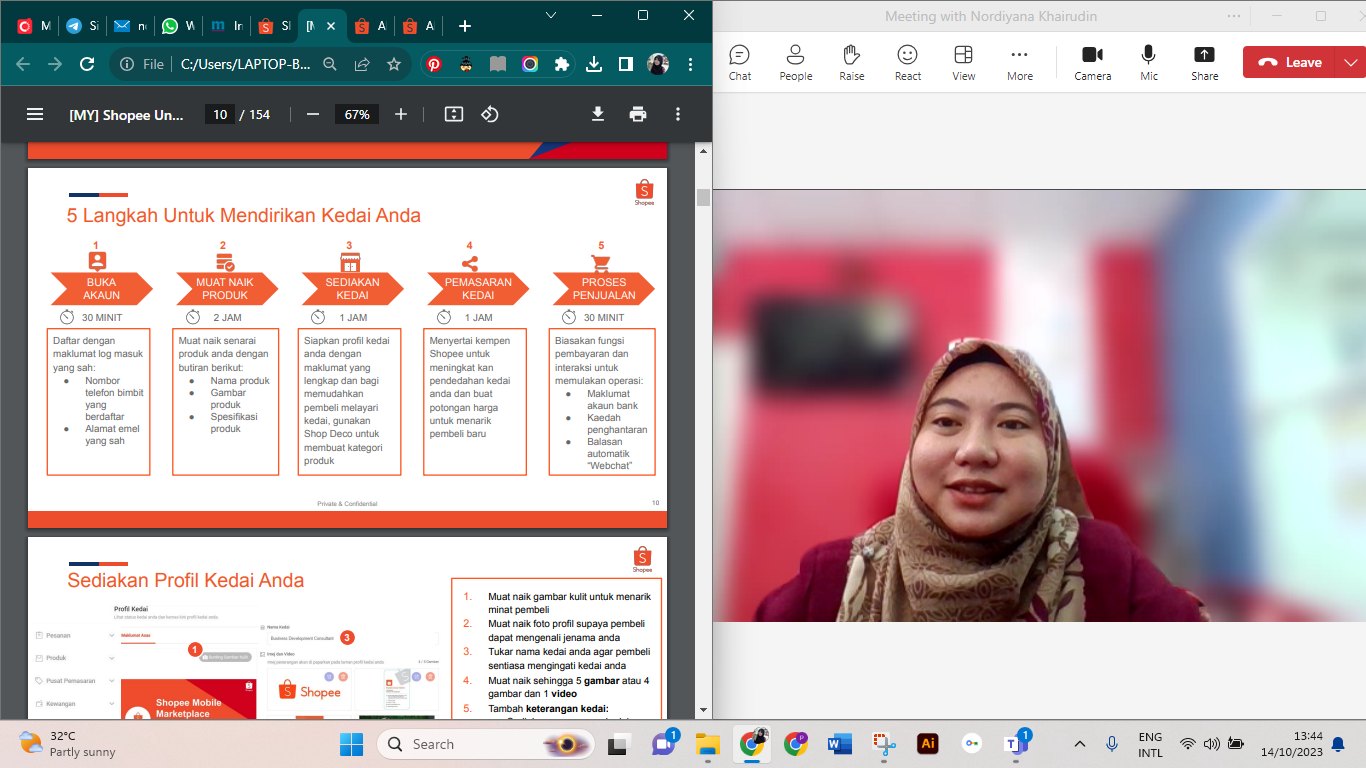Bookmark this tab with star icon

[394, 64]
